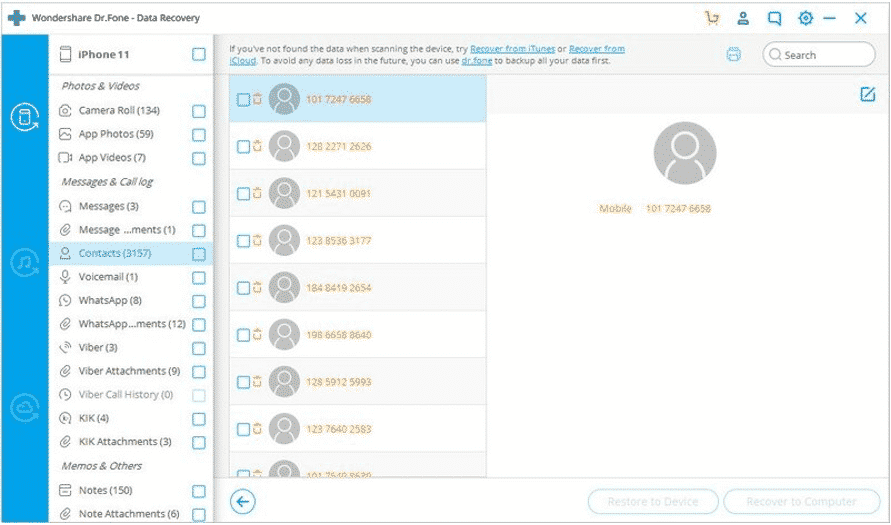Image resolution: width=891 pixels, height=525 pixels.
Task: Open the Voicemail (1) category
Action: (108, 277)
